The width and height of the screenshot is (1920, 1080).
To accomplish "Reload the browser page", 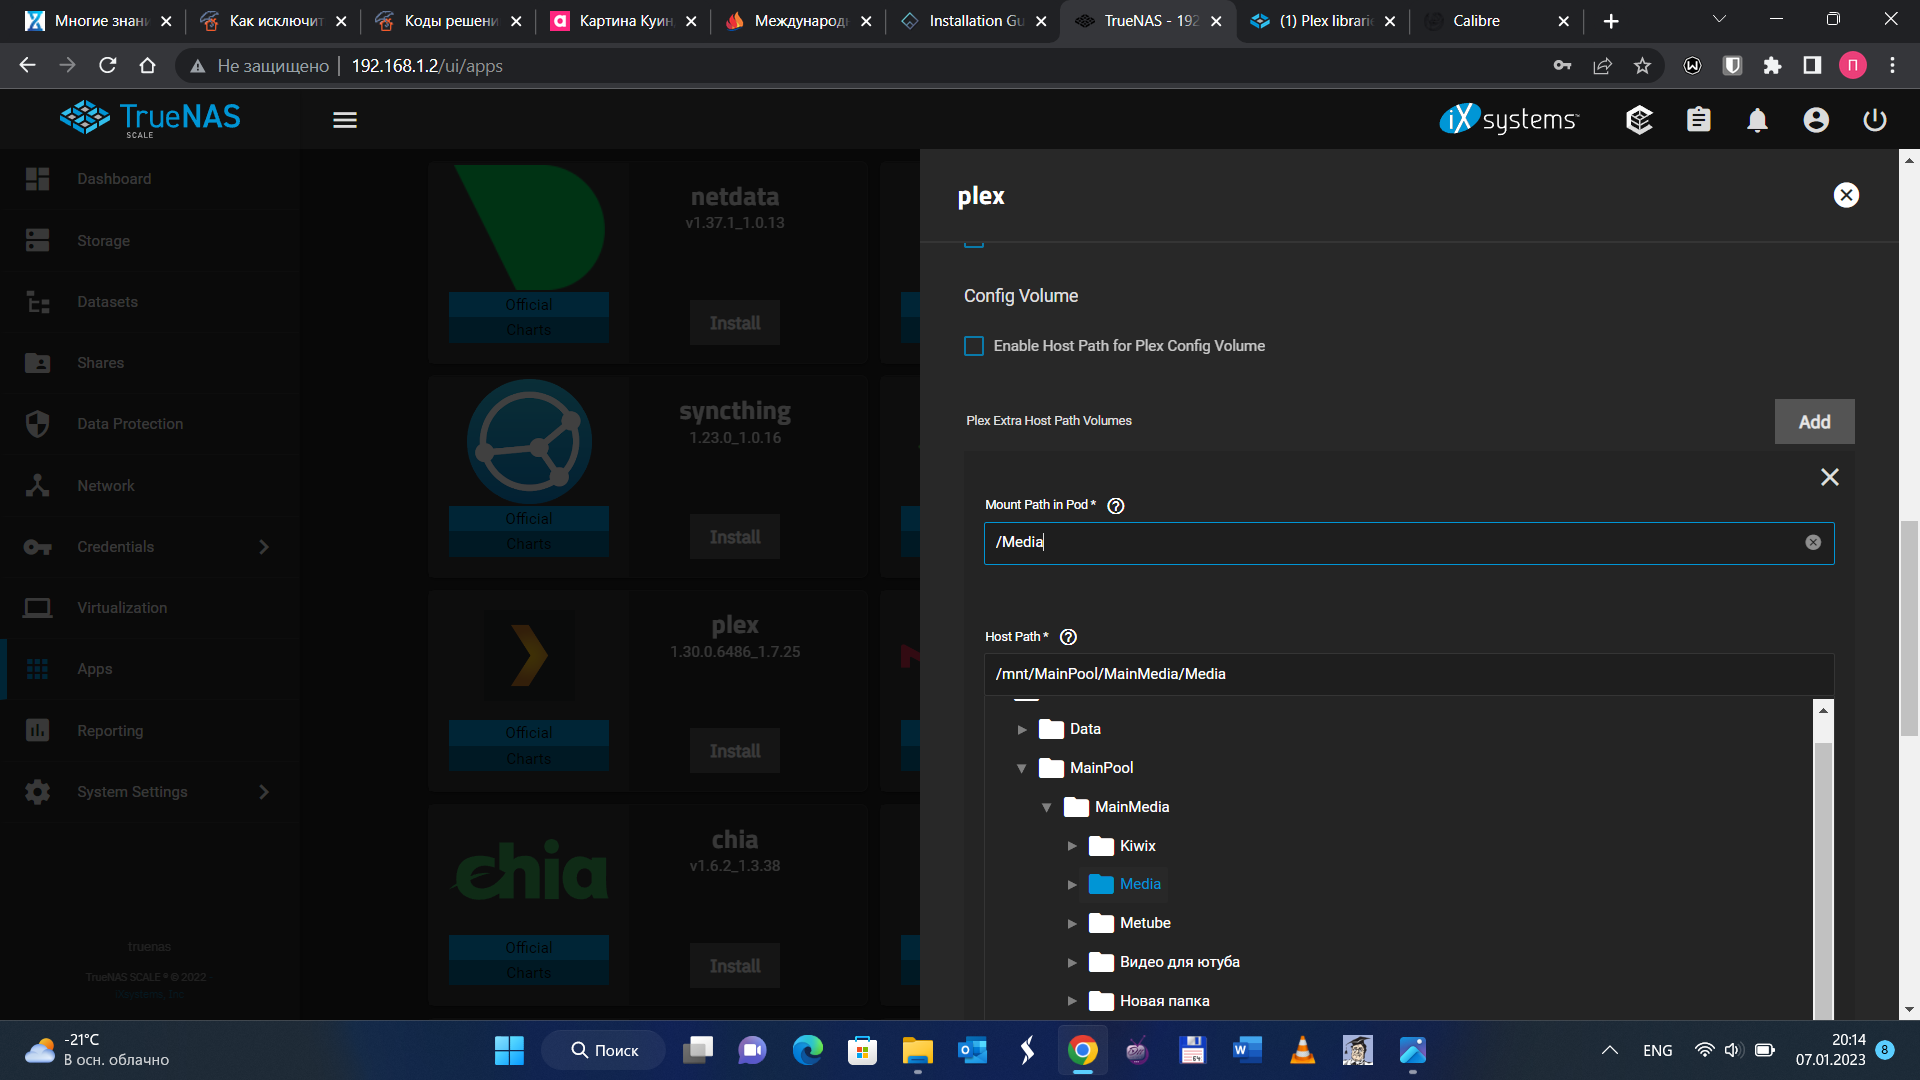I will point(108,65).
